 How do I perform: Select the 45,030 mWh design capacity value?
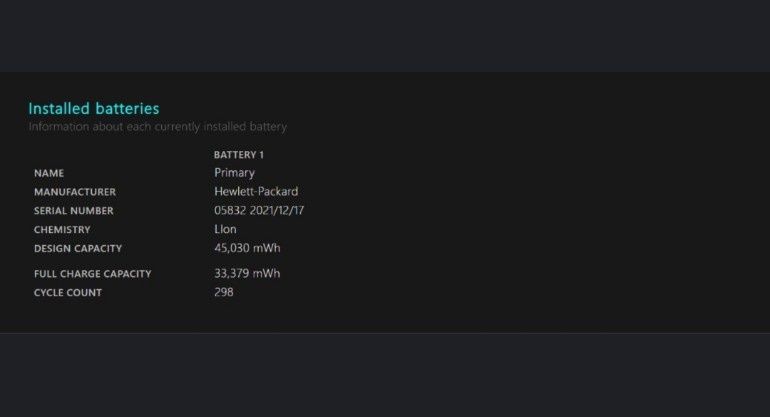coord(247,248)
